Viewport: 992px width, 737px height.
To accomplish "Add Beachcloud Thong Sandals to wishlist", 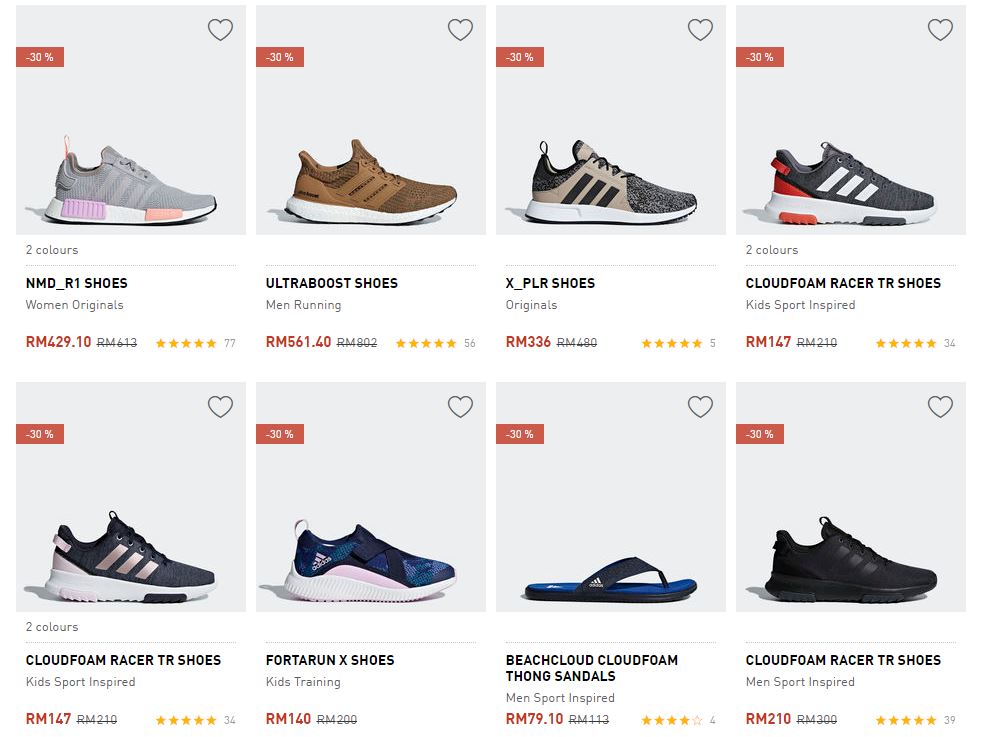I will click(x=700, y=407).
